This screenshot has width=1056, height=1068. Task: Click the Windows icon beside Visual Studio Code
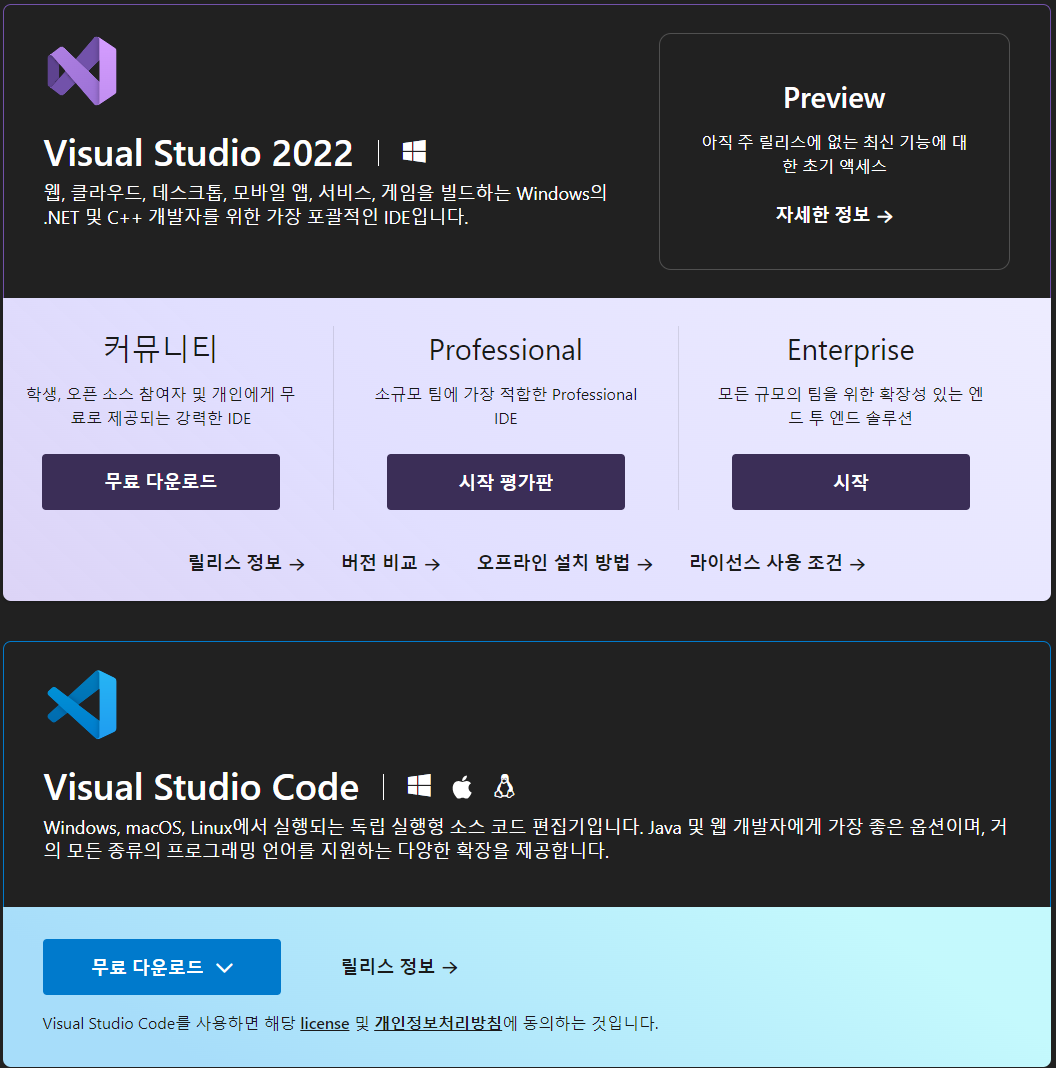419,786
